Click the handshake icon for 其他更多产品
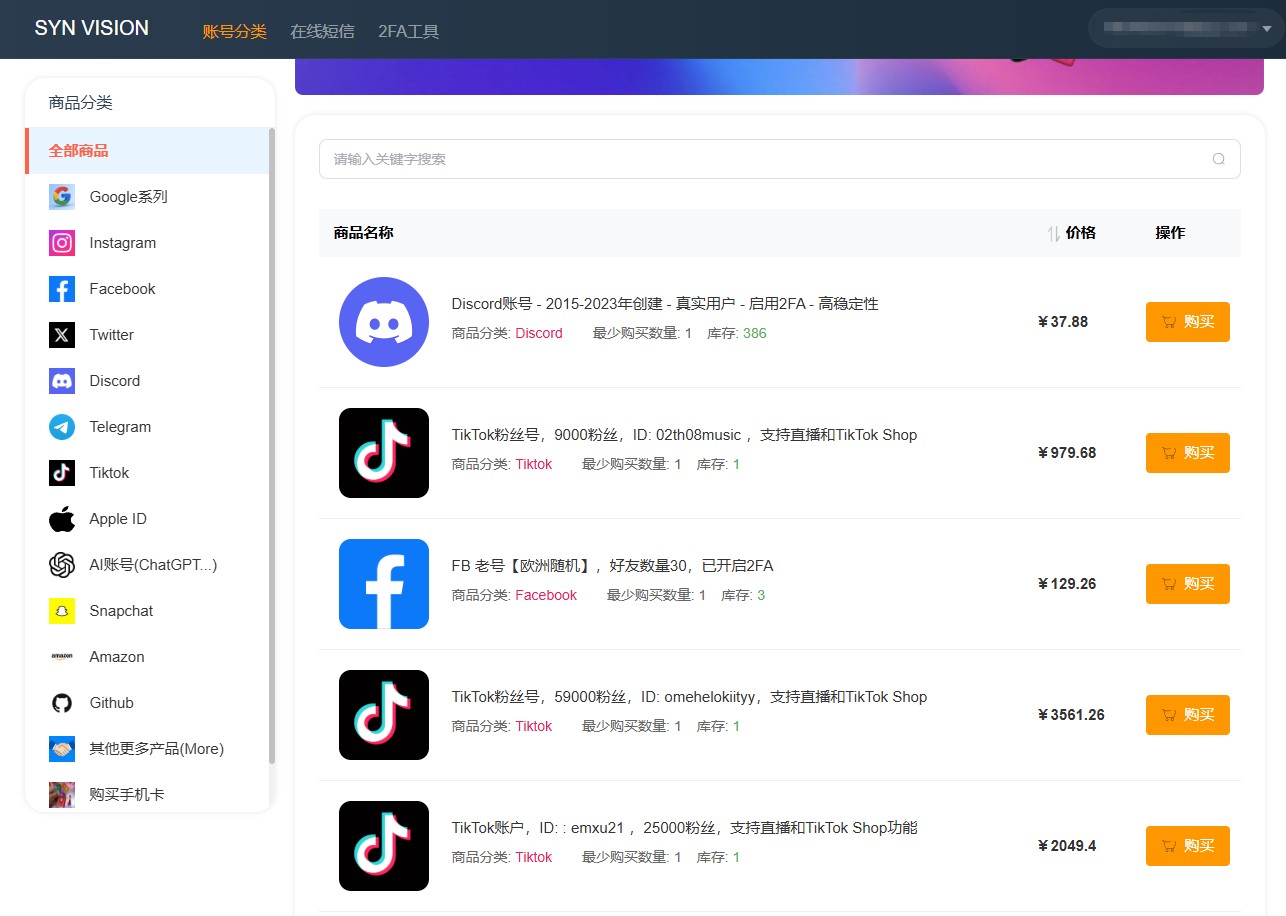1286x916 pixels. [62, 749]
